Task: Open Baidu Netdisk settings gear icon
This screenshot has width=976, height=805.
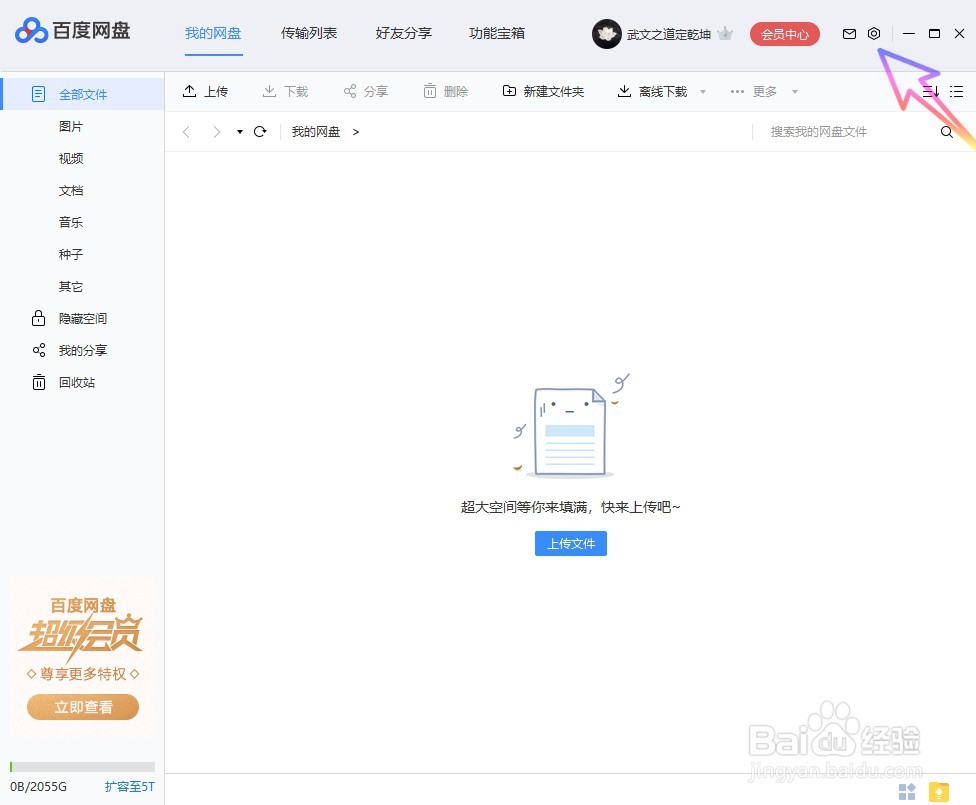Action: point(874,33)
